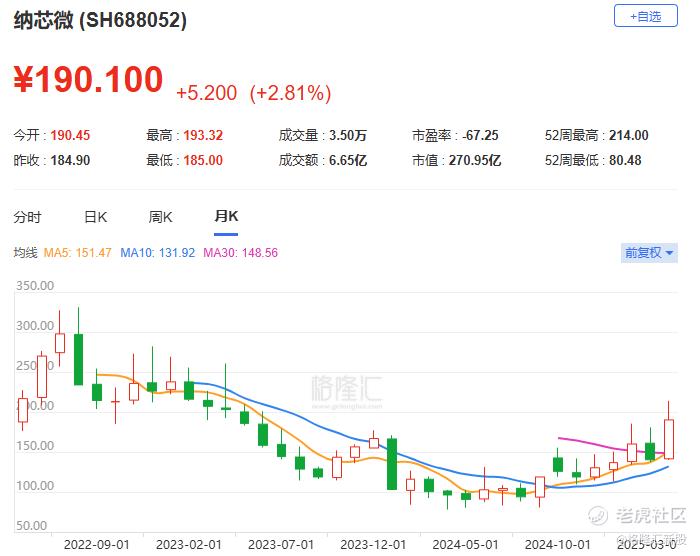Add stock via the +自选 button
The width and height of the screenshot is (700, 556).
[646, 16]
